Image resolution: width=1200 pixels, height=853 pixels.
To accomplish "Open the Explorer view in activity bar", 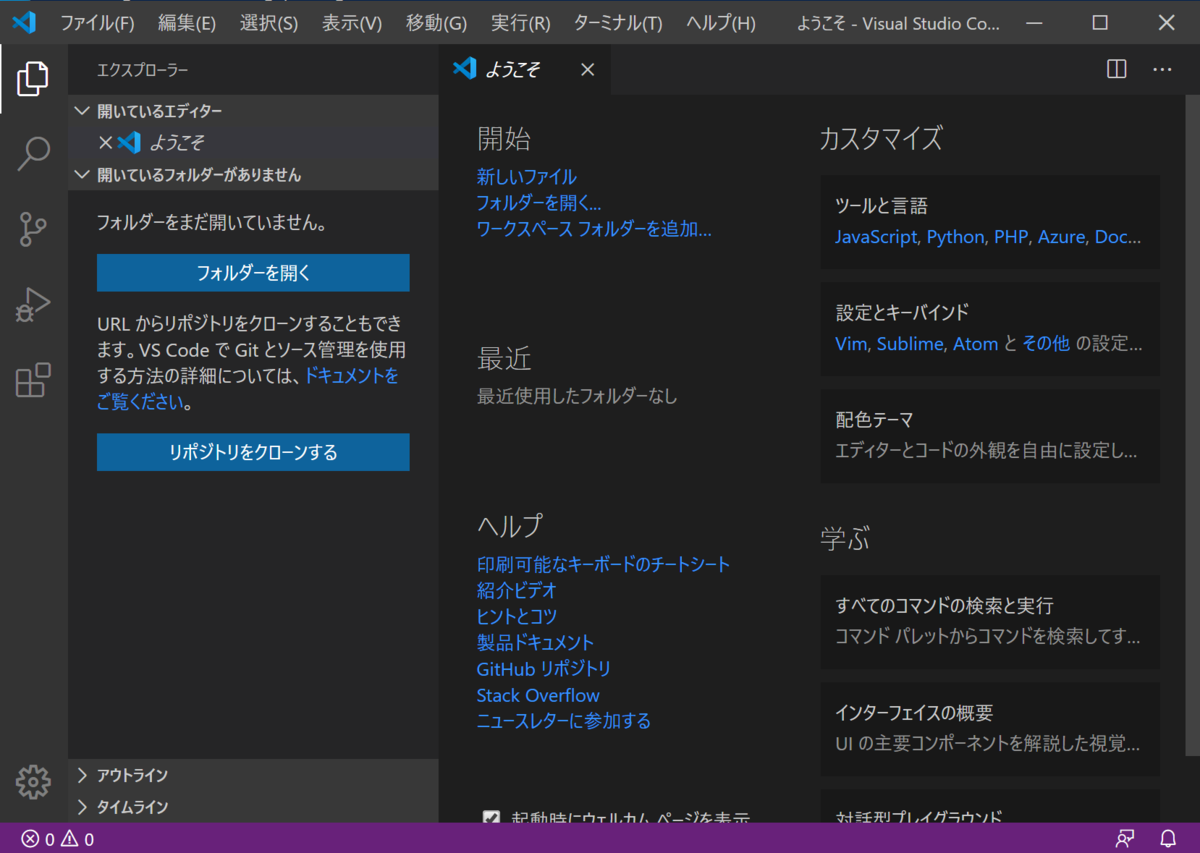I will point(33,79).
